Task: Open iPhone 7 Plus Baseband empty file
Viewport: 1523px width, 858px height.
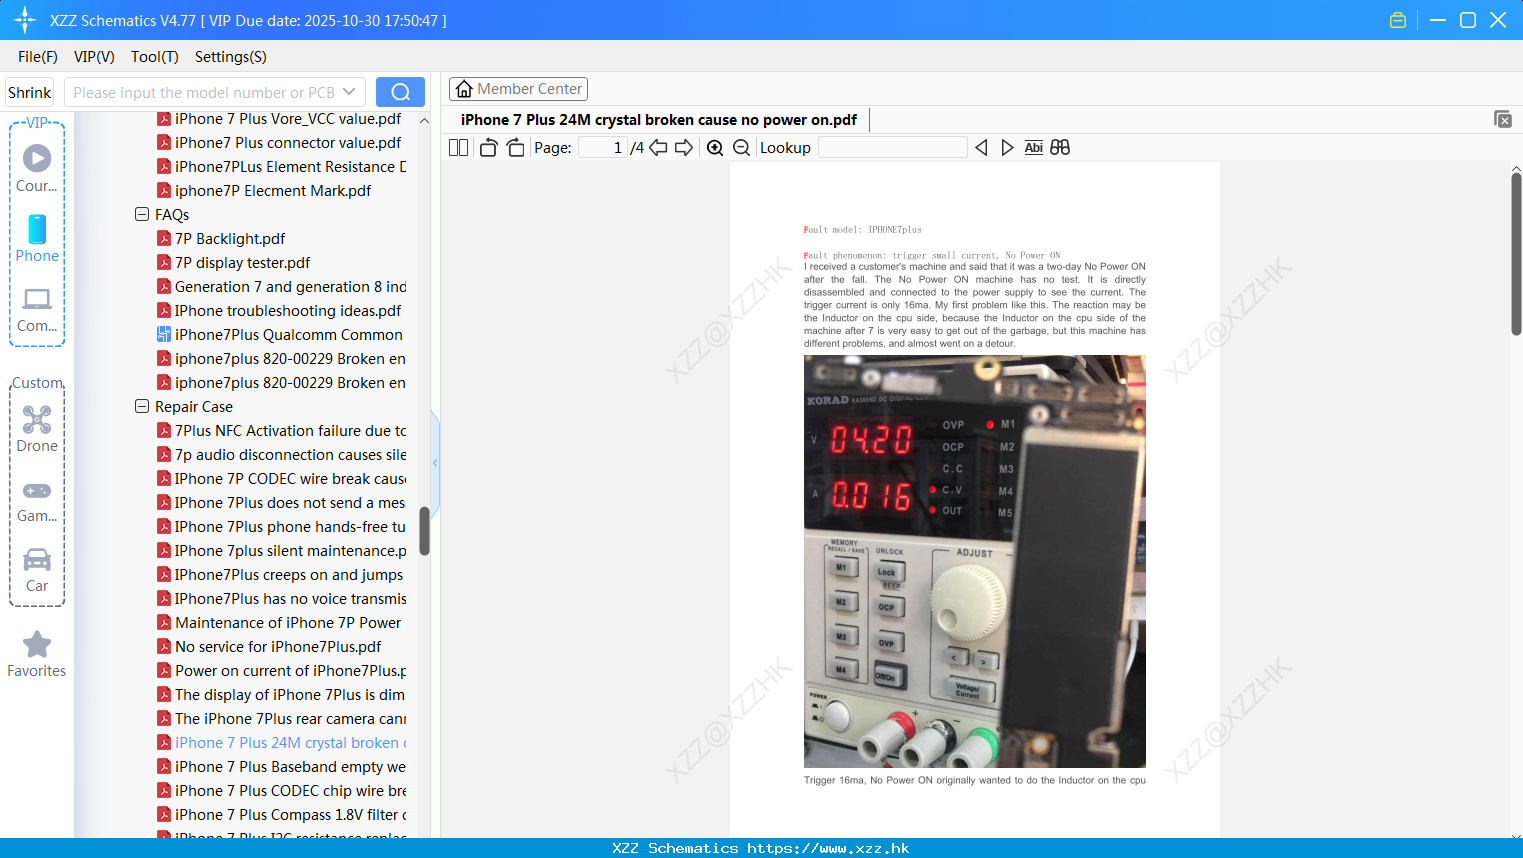Action: (281, 767)
